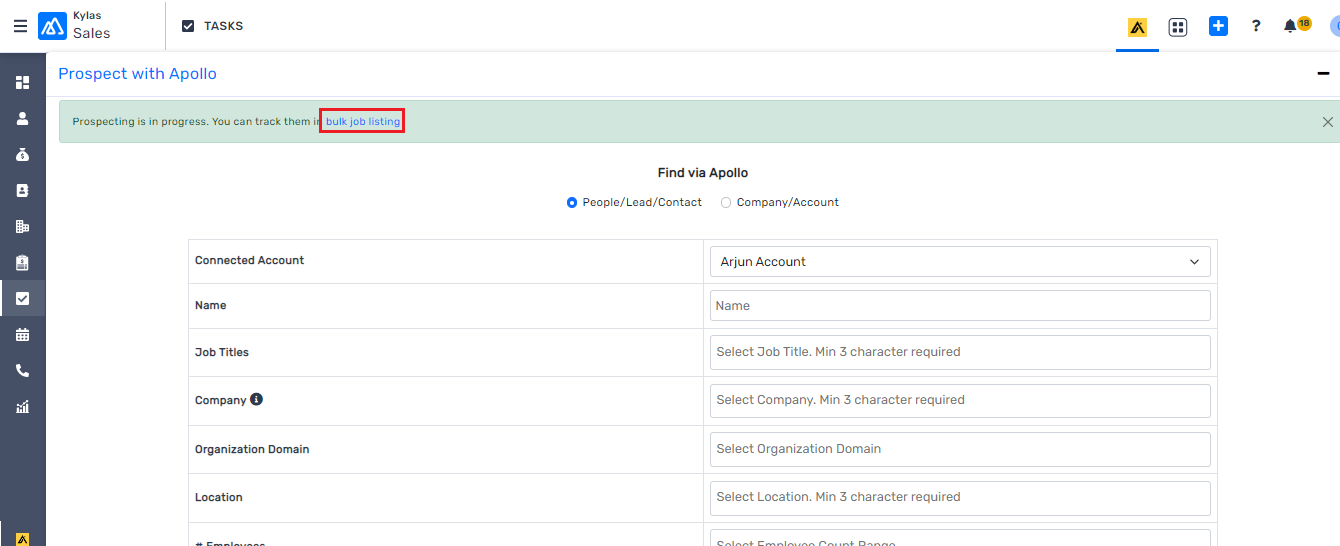Viewport: 1340px width, 546px height.
Task: Open Select Location search field
Action: coord(960,497)
